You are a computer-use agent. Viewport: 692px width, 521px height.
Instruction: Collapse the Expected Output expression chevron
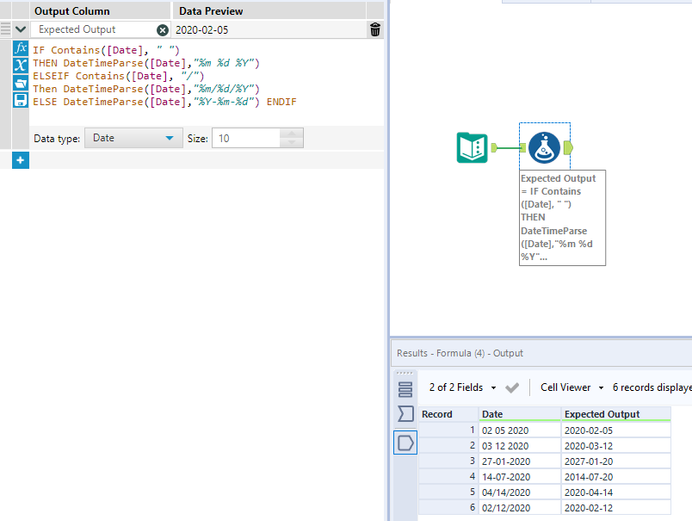[20, 30]
